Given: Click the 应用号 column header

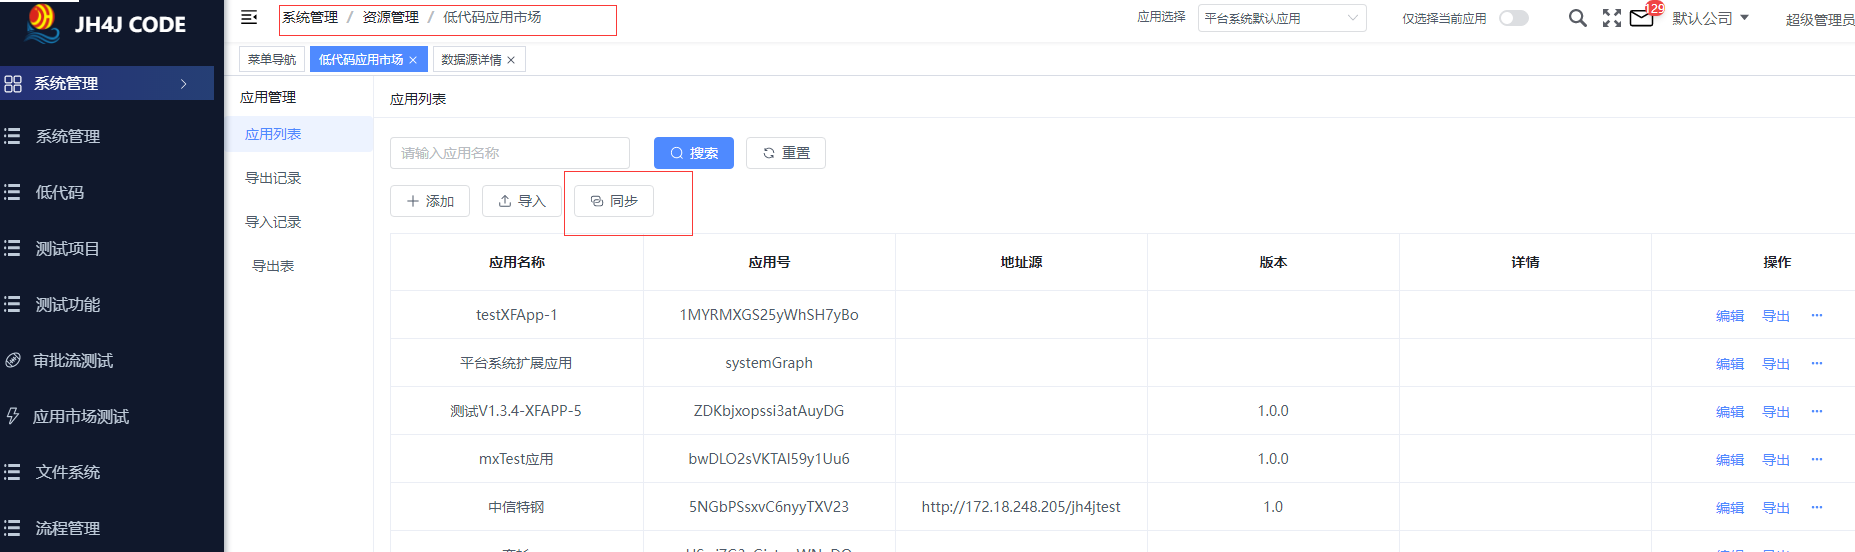Looking at the screenshot, I should pos(769,262).
